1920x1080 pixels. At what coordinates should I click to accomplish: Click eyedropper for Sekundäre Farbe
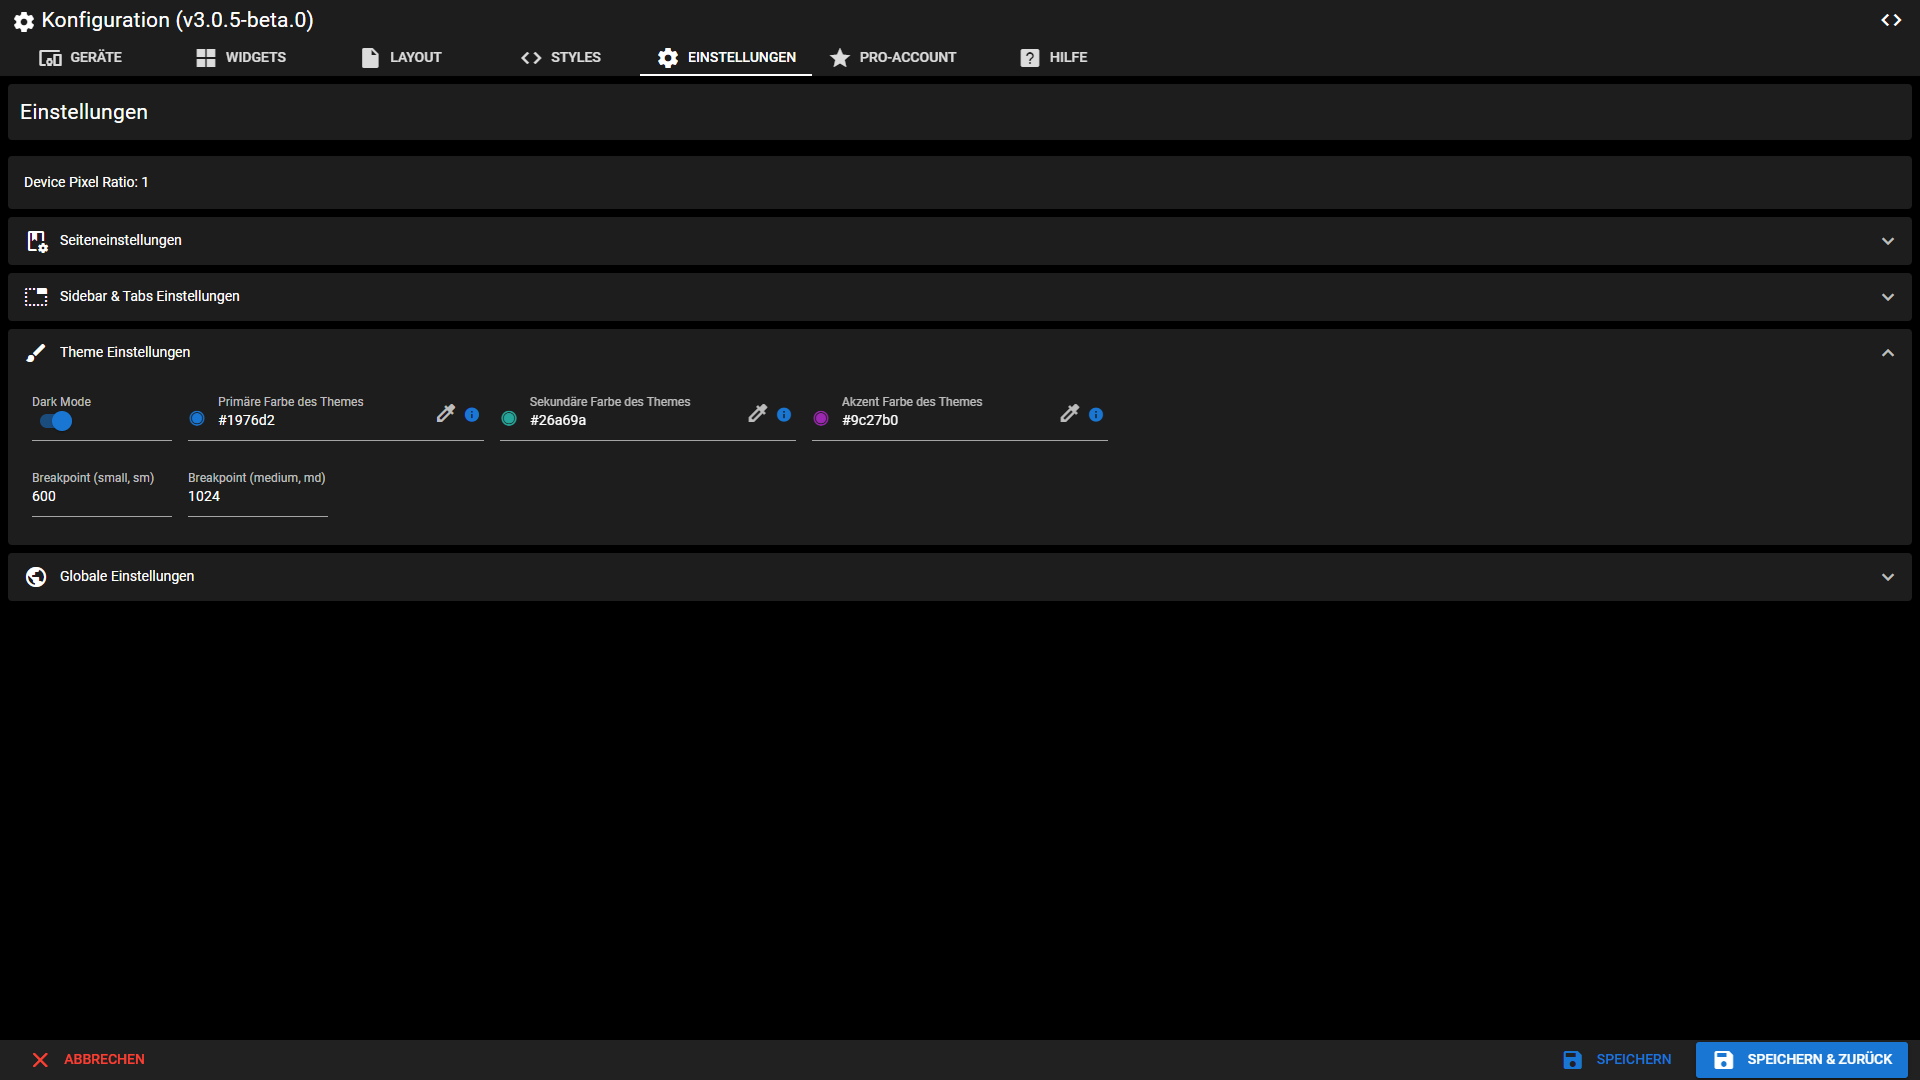click(x=758, y=414)
